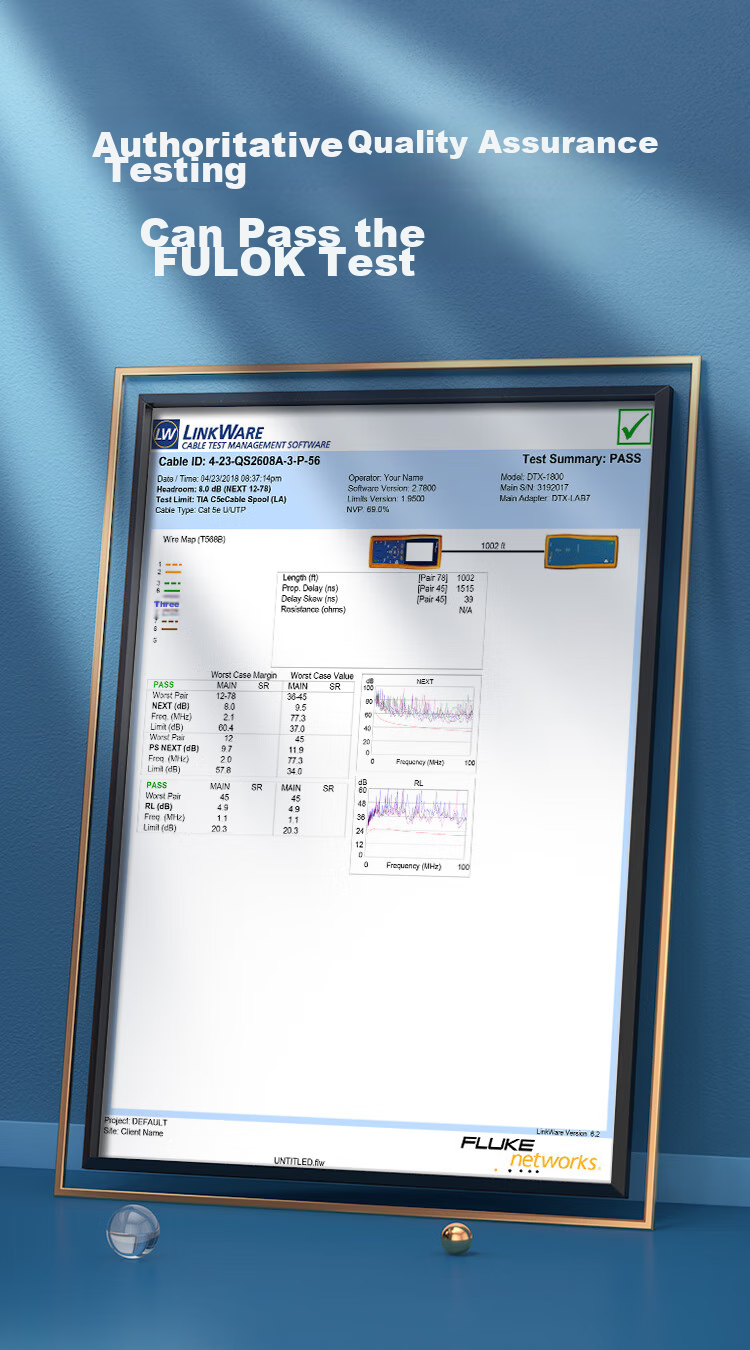Click the 'Quality Assurance' heading
Viewport: 750px width, 1350px height.
coord(502,143)
